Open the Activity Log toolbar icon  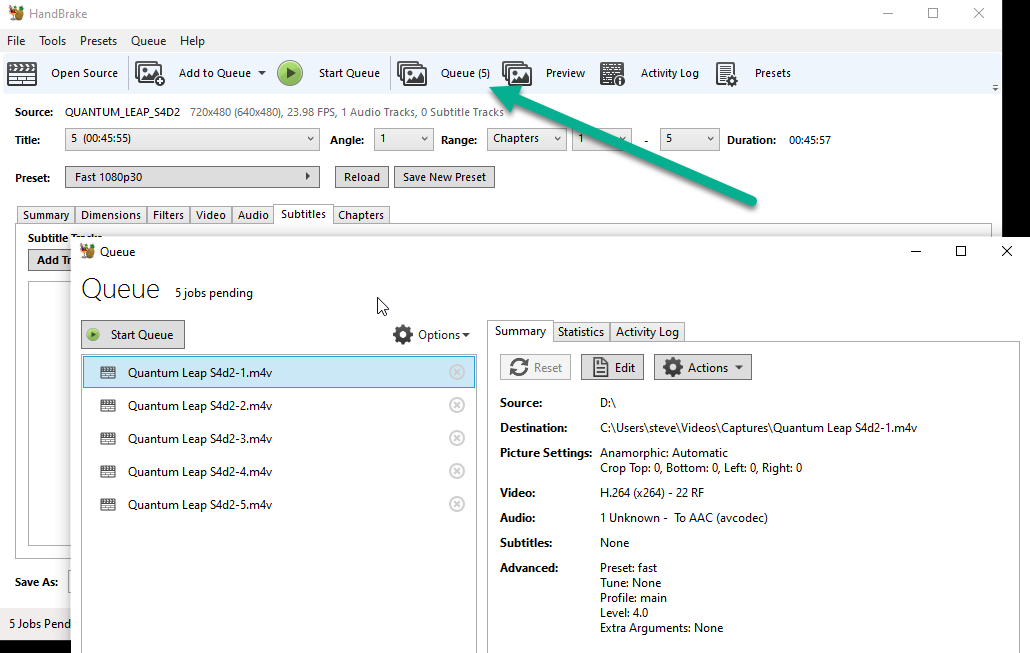612,74
